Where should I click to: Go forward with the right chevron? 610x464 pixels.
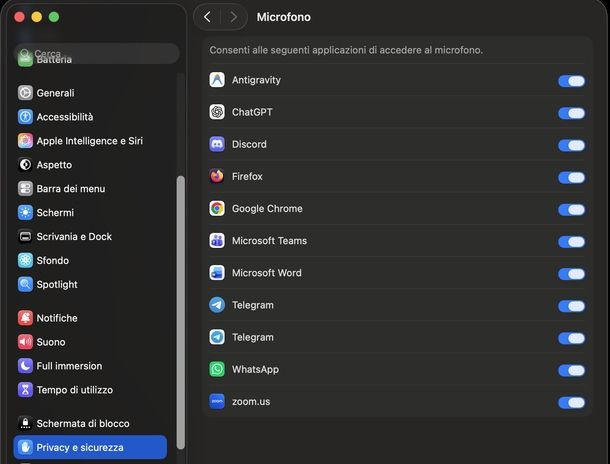click(233, 17)
